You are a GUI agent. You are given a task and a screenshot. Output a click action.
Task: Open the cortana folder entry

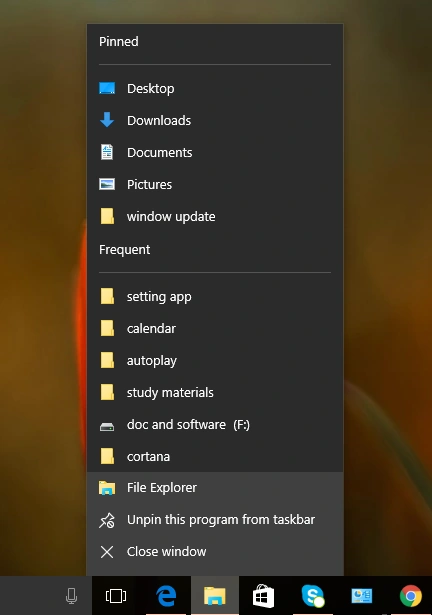click(215, 457)
